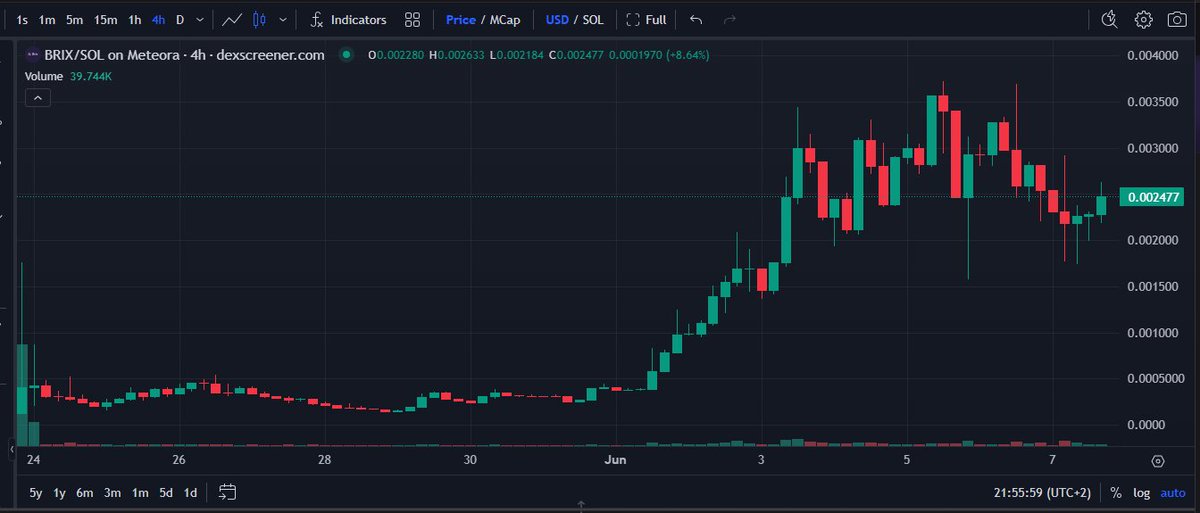Open the time axis settings icon

pyautogui.click(x=1157, y=461)
